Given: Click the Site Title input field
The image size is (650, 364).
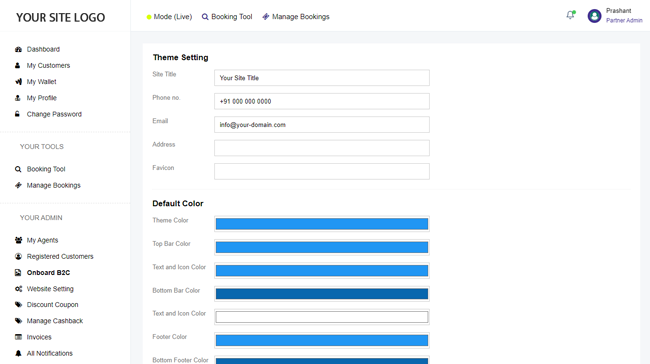Looking at the screenshot, I should [x=322, y=78].
